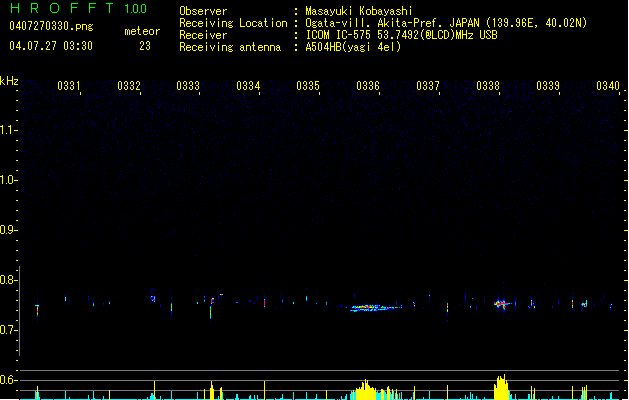The height and width of the screenshot is (400, 629).
Task: Click the Receiving Location label
Action: point(233,23)
